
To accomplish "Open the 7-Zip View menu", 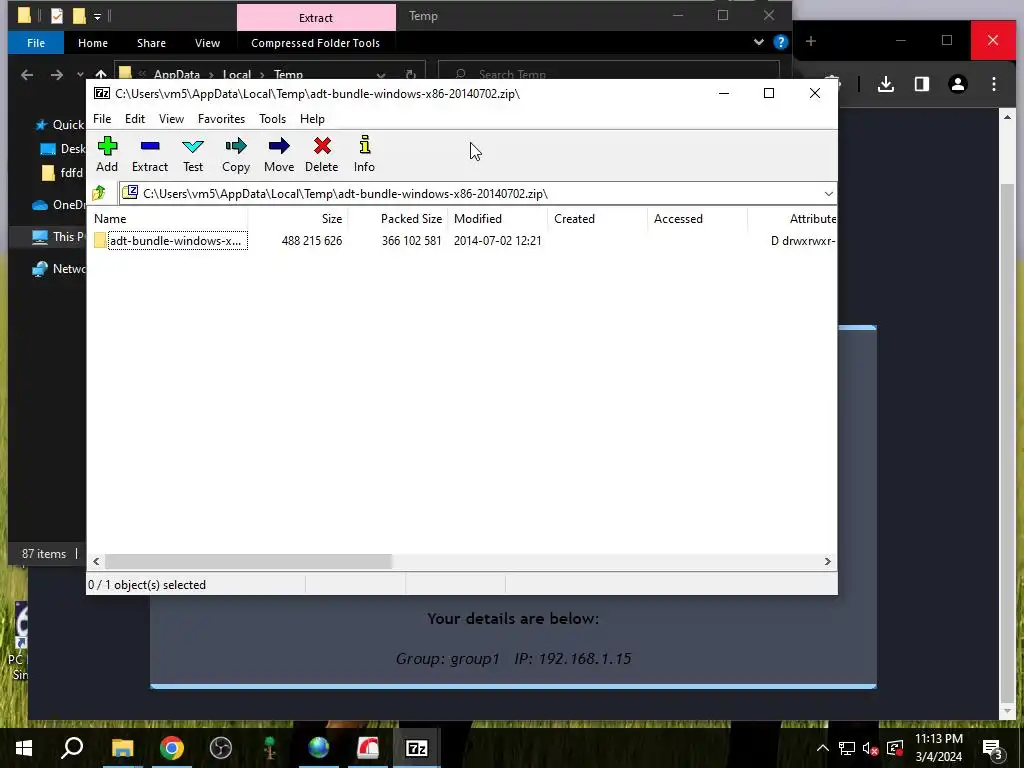I will click(x=171, y=119).
